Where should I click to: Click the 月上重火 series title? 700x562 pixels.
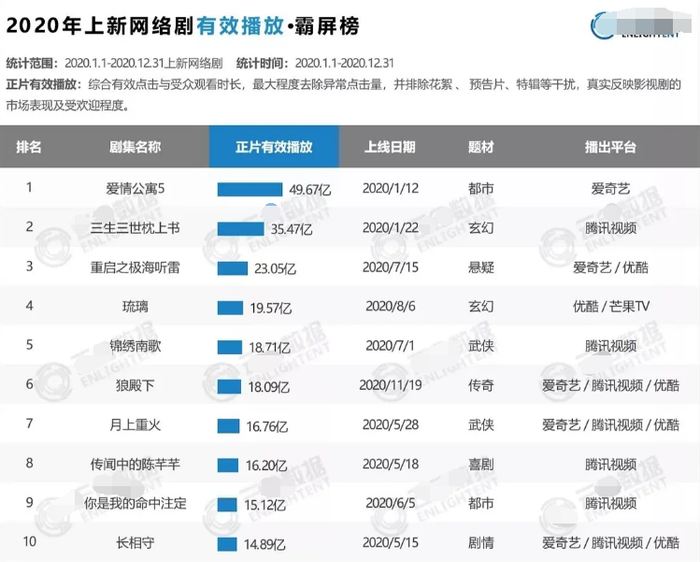click(134, 425)
